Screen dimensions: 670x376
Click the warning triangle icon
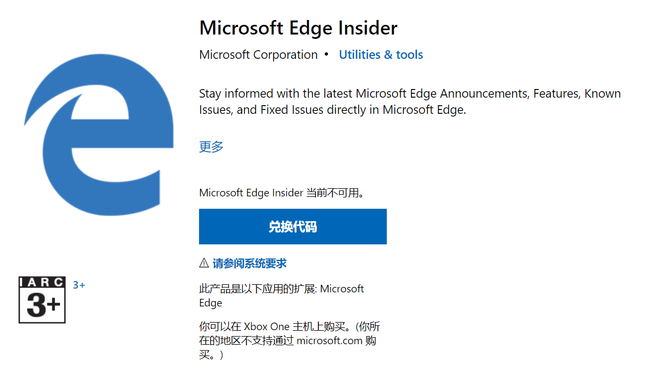(x=204, y=263)
